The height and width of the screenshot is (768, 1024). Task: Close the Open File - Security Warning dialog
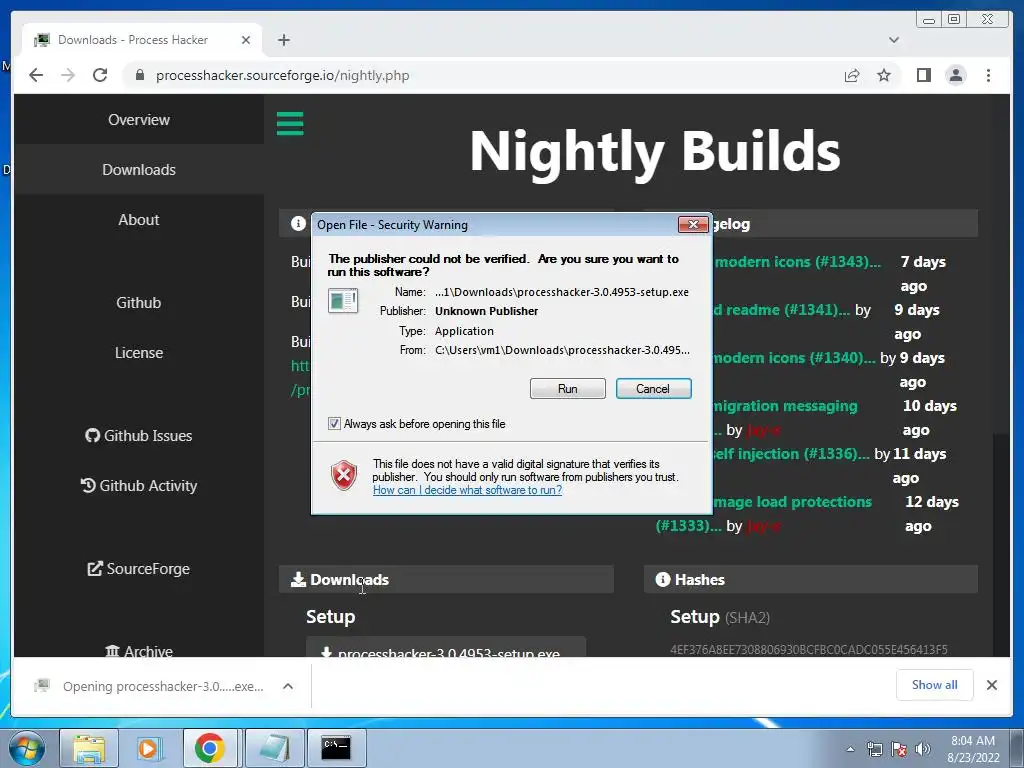693,225
